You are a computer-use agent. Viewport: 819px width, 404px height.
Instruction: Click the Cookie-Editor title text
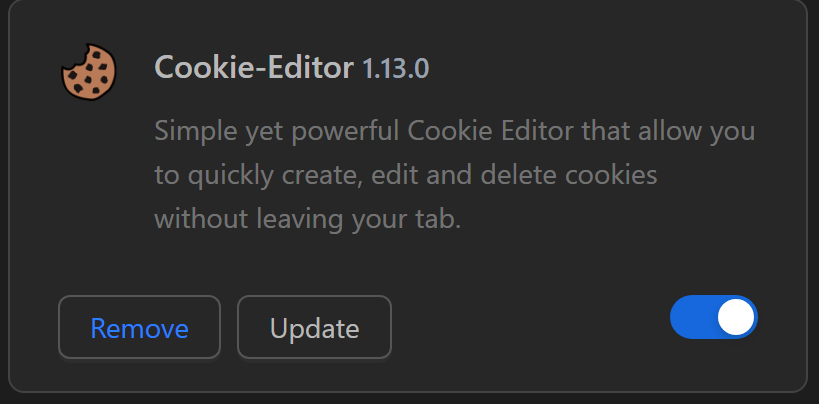point(254,68)
